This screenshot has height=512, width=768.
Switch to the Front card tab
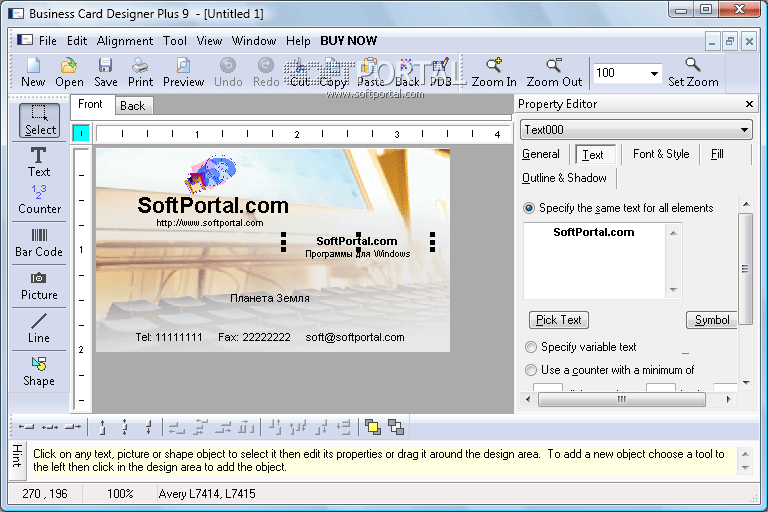90,104
